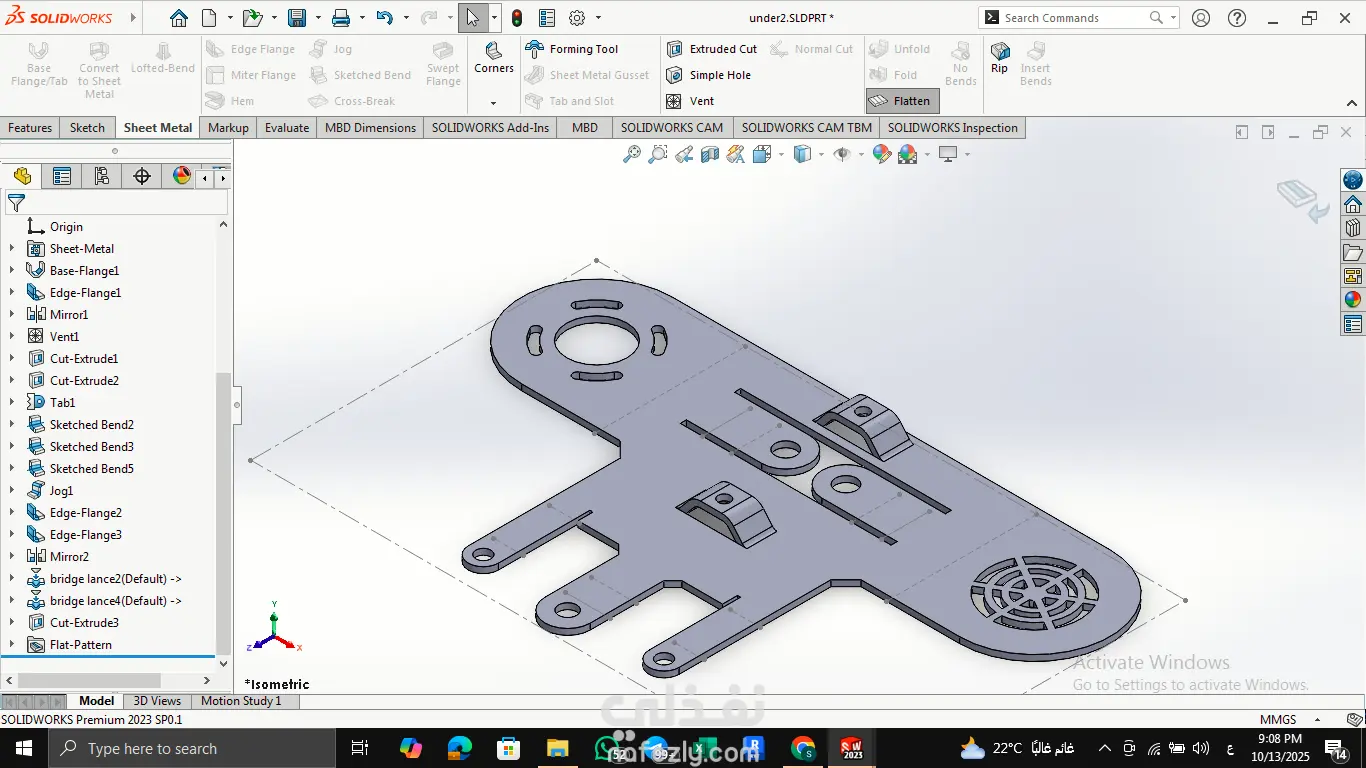This screenshot has height=768, width=1366.
Task: Open the Corners dropdown arrow
Action: (493, 103)
